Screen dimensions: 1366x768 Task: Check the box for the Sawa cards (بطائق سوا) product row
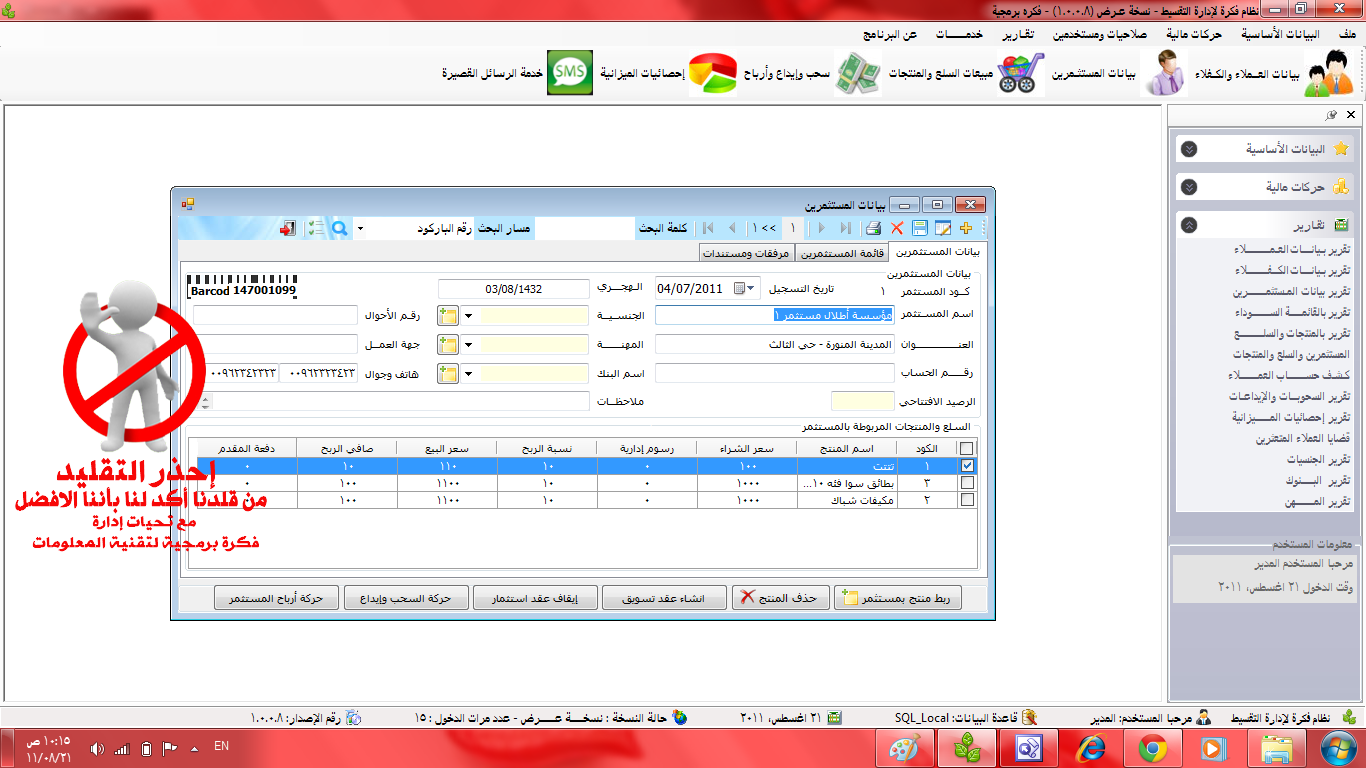[966, 483]
